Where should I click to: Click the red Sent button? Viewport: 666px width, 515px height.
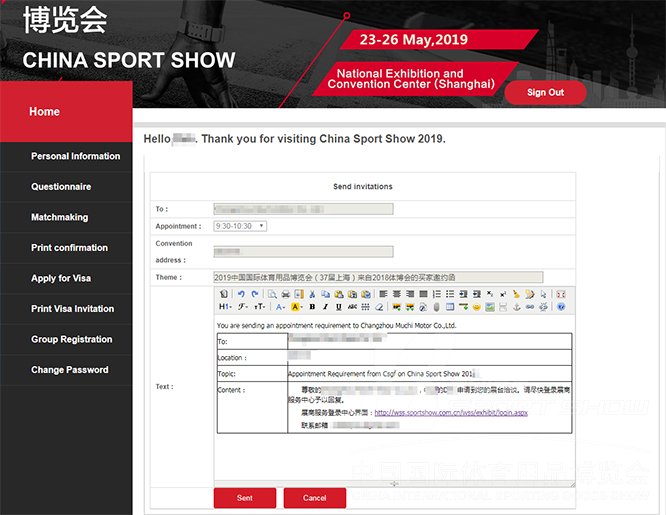click(x=245, y=498)
